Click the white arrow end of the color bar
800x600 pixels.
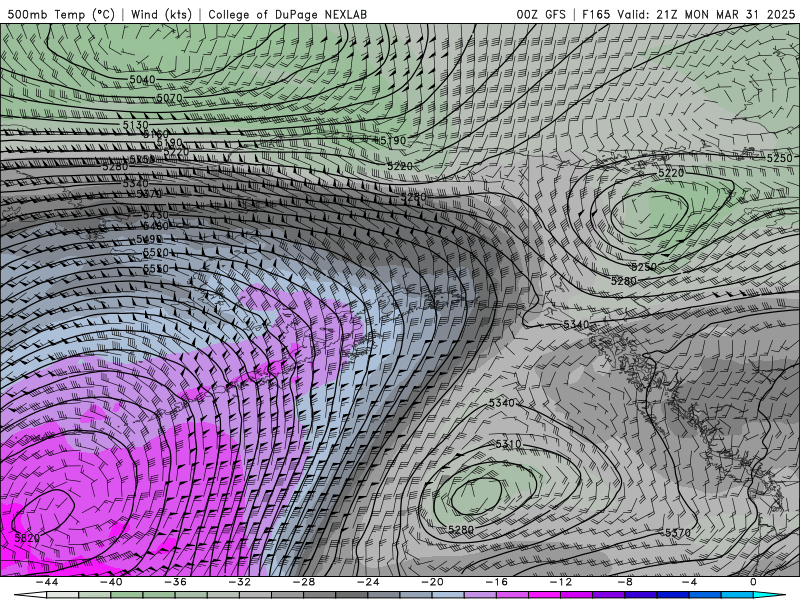(30, 595)
